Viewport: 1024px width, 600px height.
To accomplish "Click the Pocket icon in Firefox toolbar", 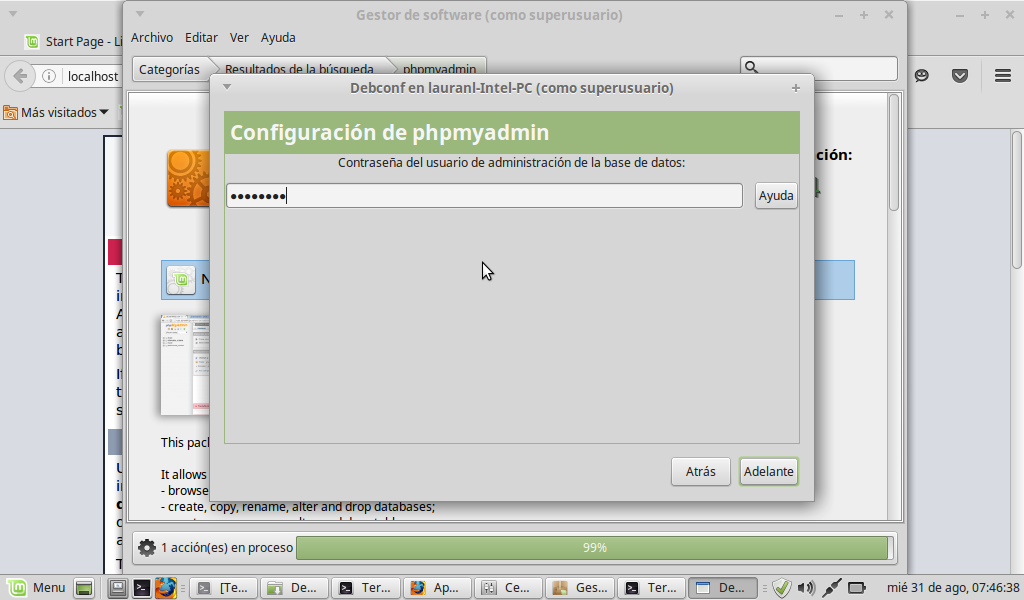I will pos(960,76).
